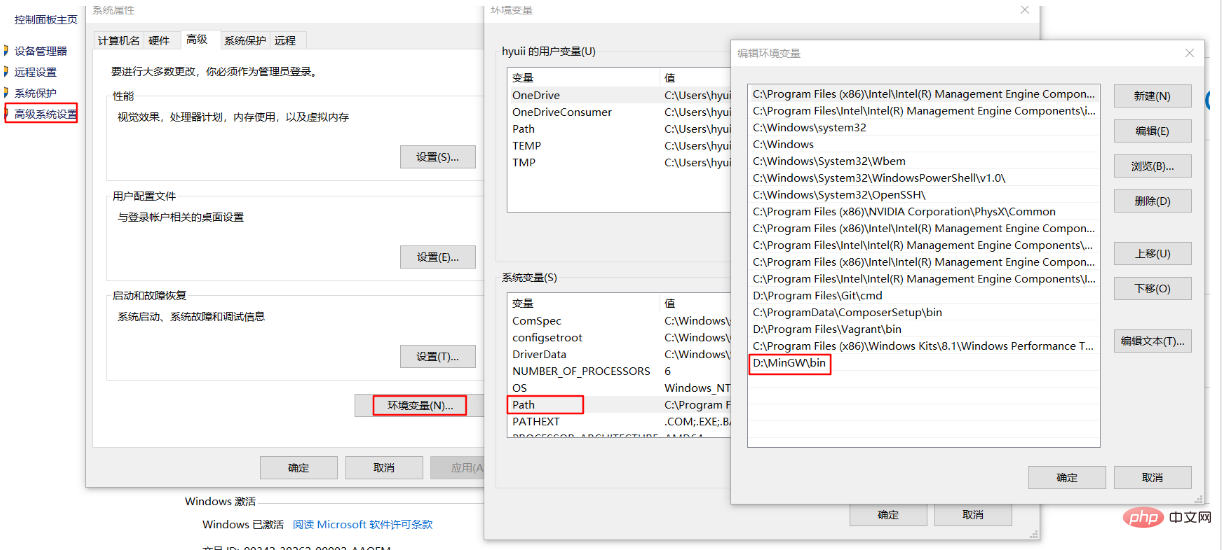Select the C:\Windows\system32 entry

tap(923, 127)
